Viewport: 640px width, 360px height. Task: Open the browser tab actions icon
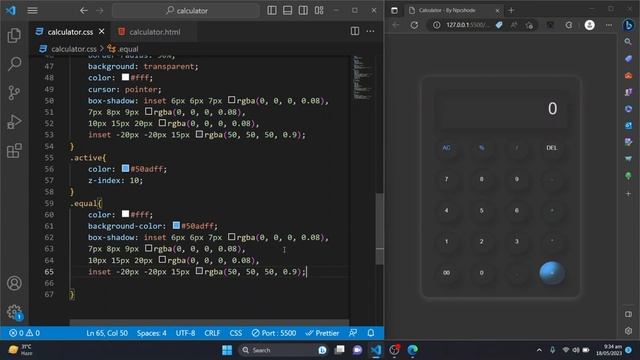pyautogui.click(x=394, y=10)
